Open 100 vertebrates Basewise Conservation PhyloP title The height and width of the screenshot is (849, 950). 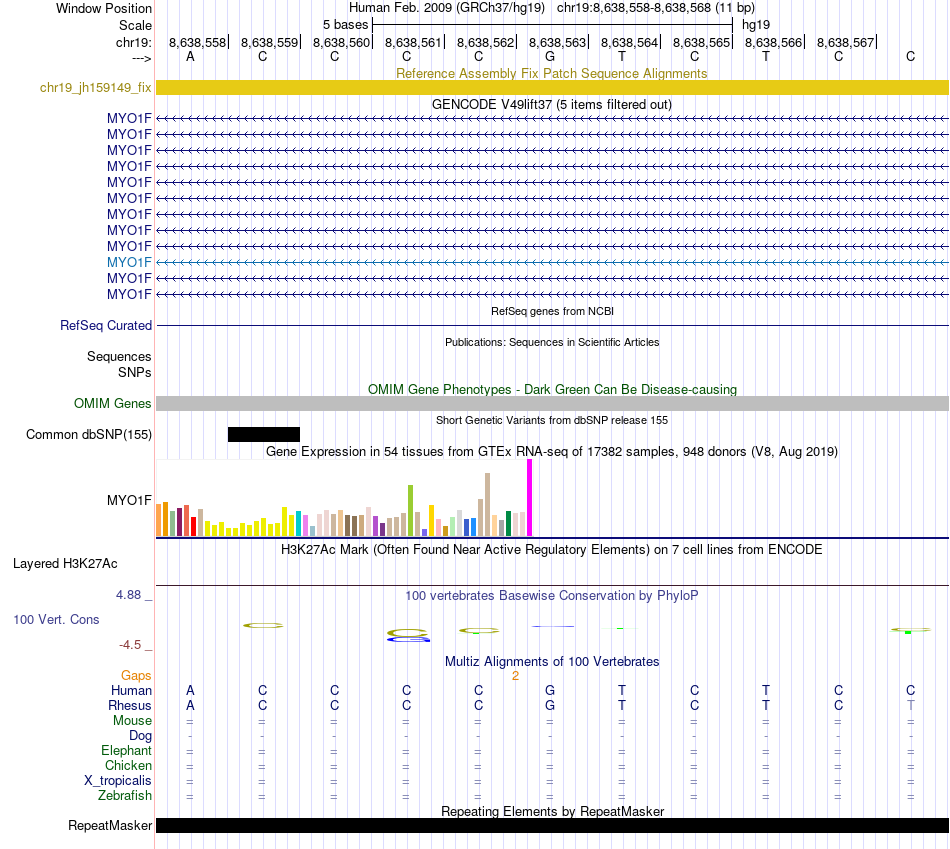point(552,596)
